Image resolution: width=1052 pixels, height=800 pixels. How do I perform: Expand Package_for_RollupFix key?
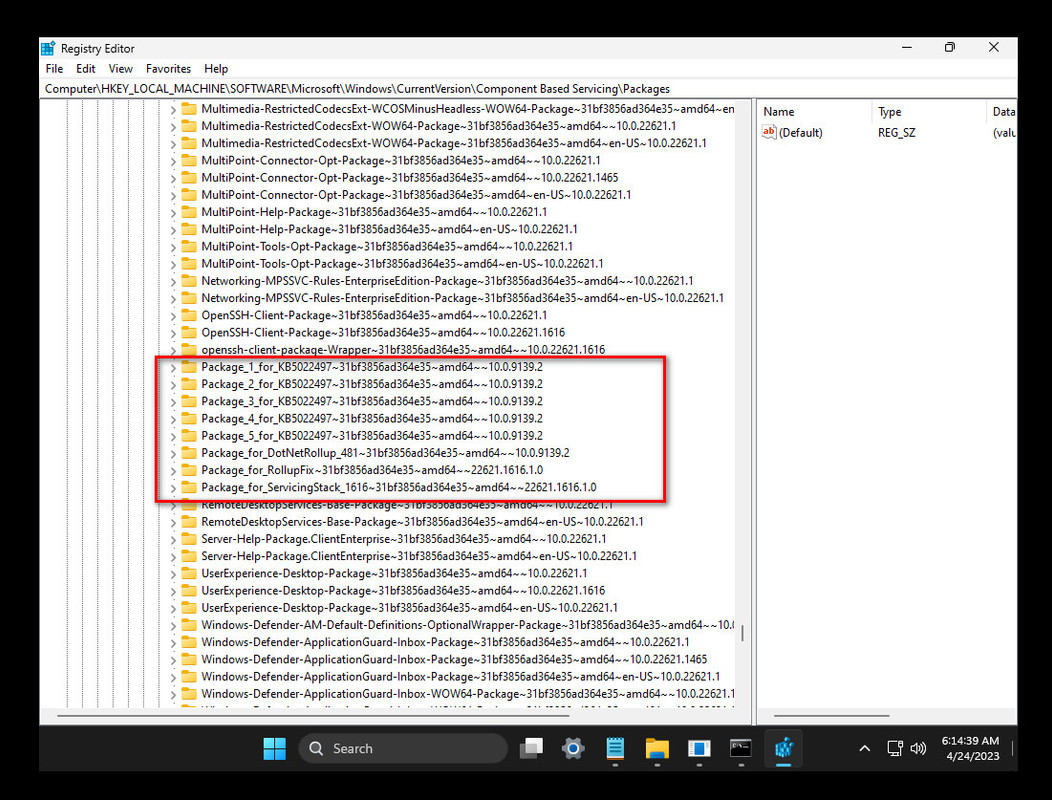[172, 470]
